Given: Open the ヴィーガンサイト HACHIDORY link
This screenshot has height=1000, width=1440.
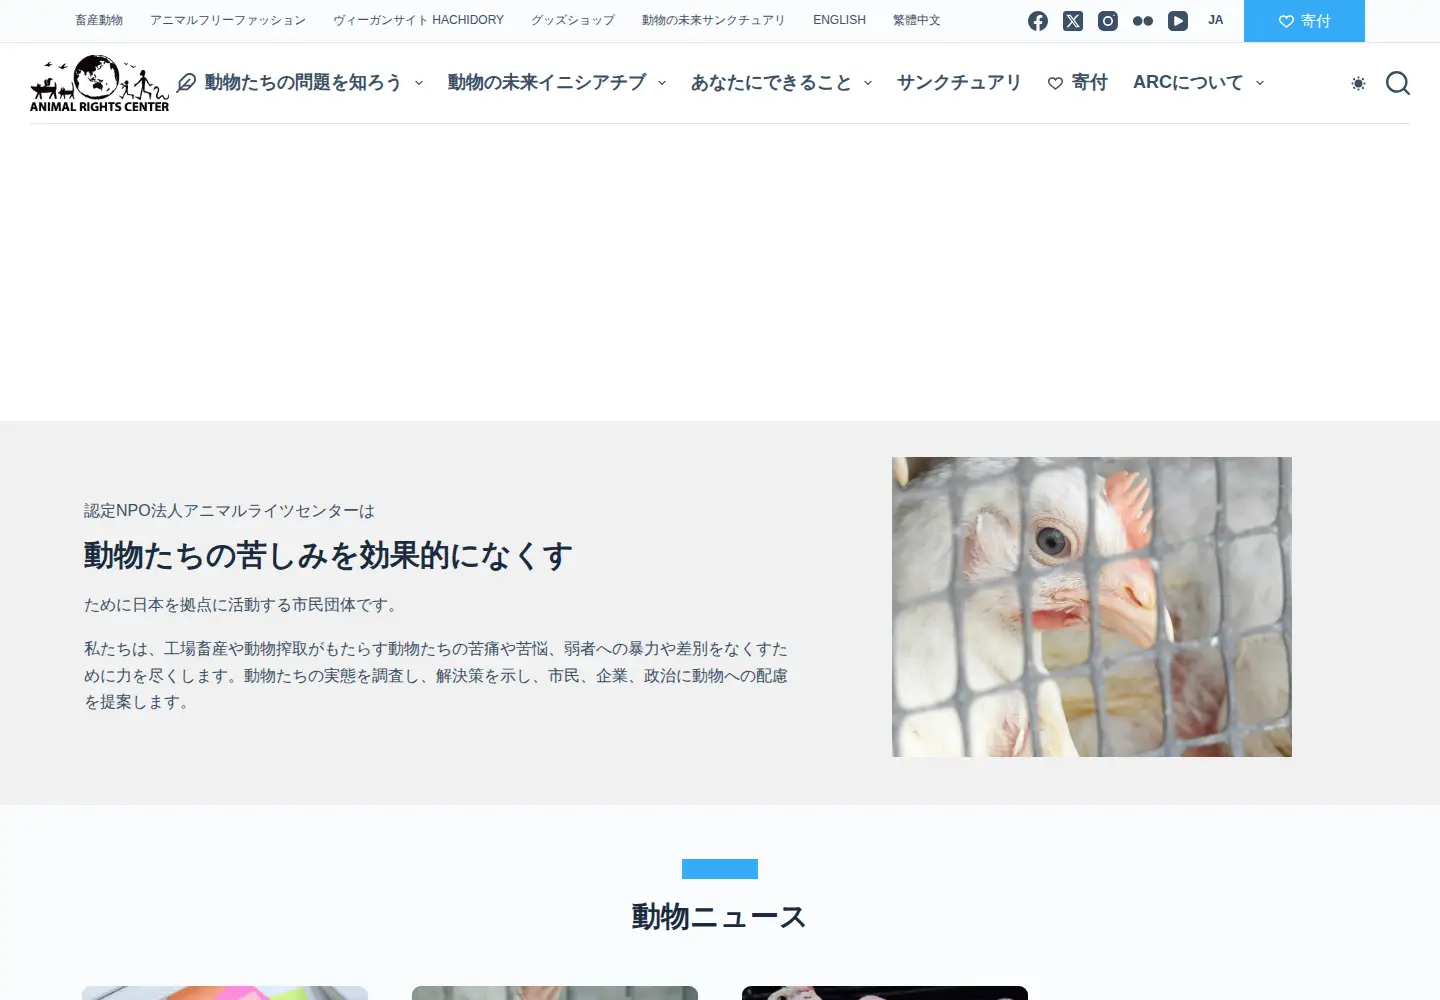Looking at the screenshot, I should pos(418,20).
